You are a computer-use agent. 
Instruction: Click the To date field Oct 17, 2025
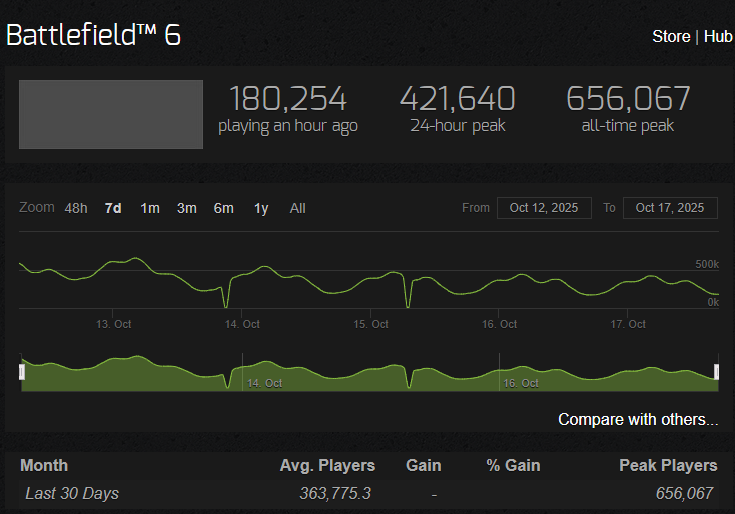pos(670,208)
